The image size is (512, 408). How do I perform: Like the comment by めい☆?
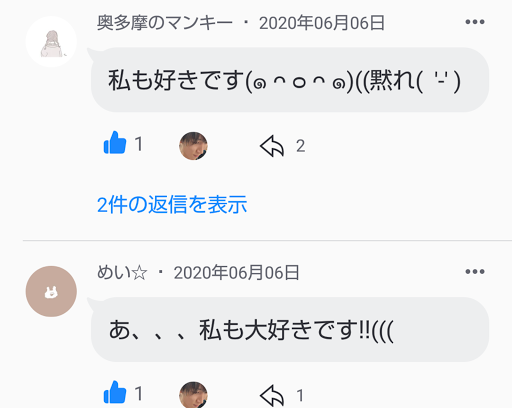115,392
